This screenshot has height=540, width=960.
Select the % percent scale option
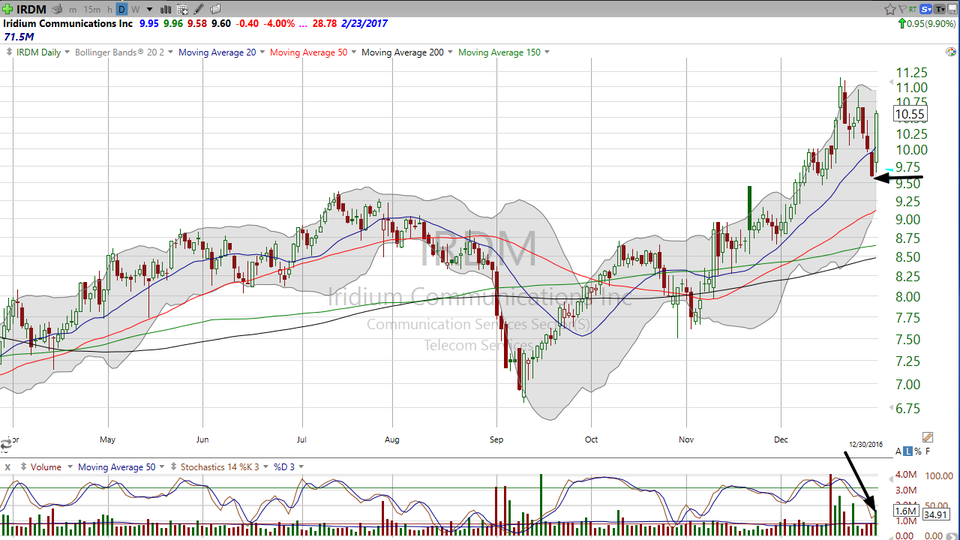click(x=918, y=451)
